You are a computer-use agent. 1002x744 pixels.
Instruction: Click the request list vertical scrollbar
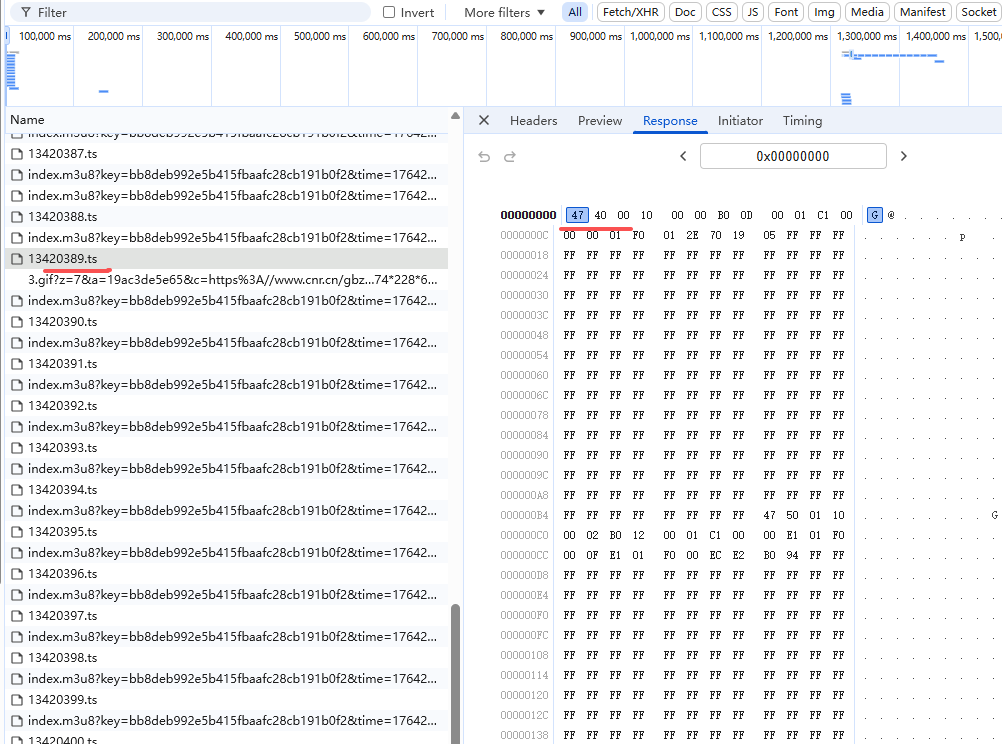click(457, 670)
